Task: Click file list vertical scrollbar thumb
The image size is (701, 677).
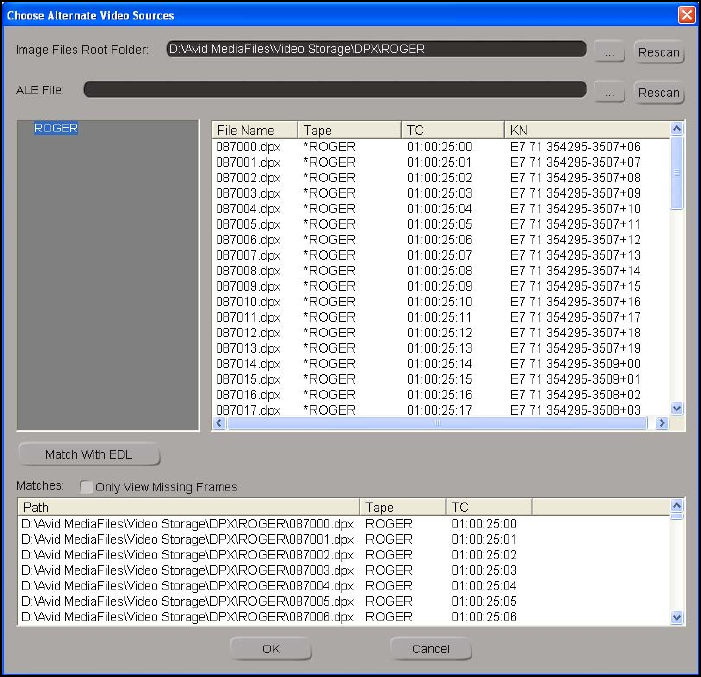Action: click(677, 173)
